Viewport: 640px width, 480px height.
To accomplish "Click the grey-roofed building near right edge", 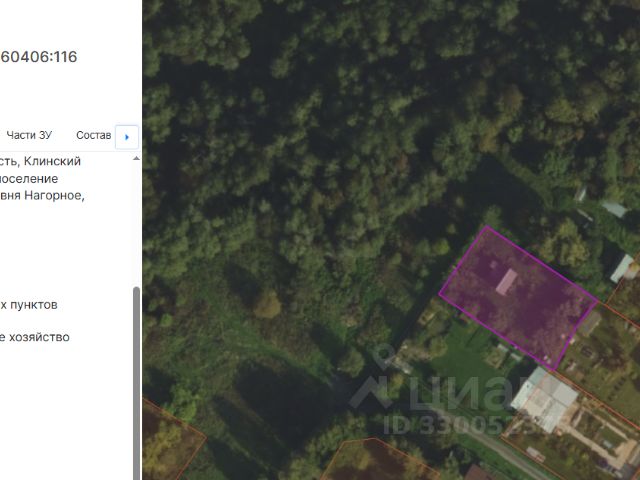I will 622,268.
